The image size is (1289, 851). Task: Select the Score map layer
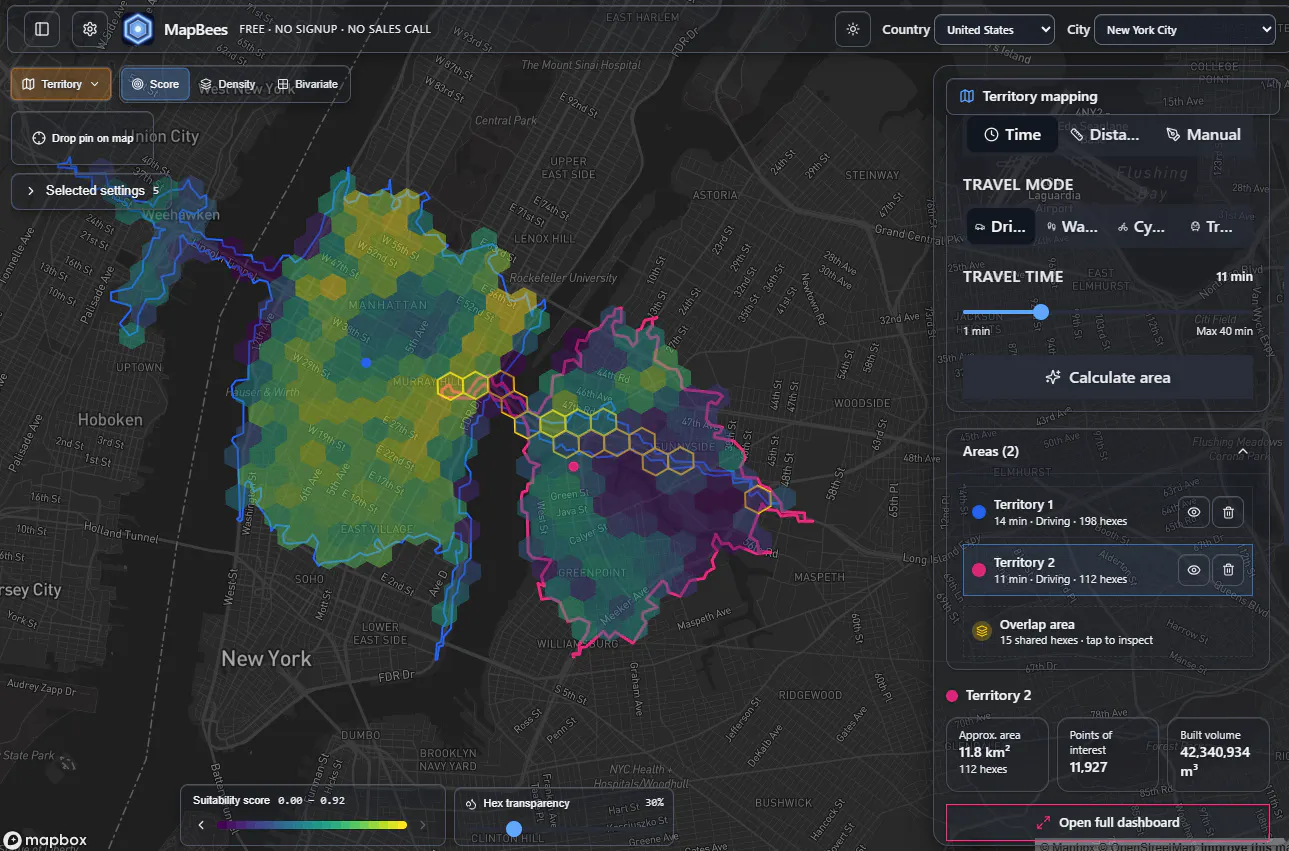coord(155,84)
